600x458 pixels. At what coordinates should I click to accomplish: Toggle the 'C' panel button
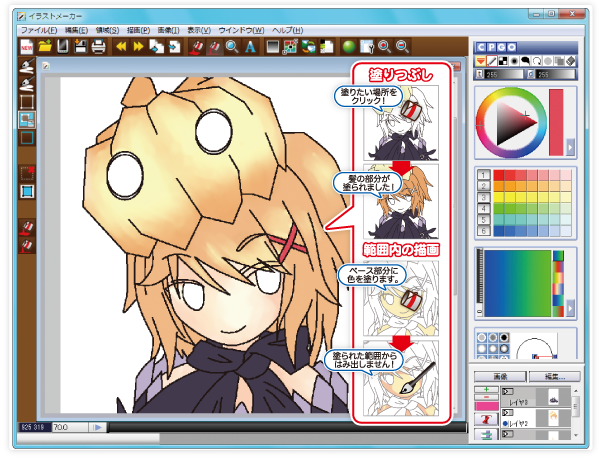[x=480, y=47]
